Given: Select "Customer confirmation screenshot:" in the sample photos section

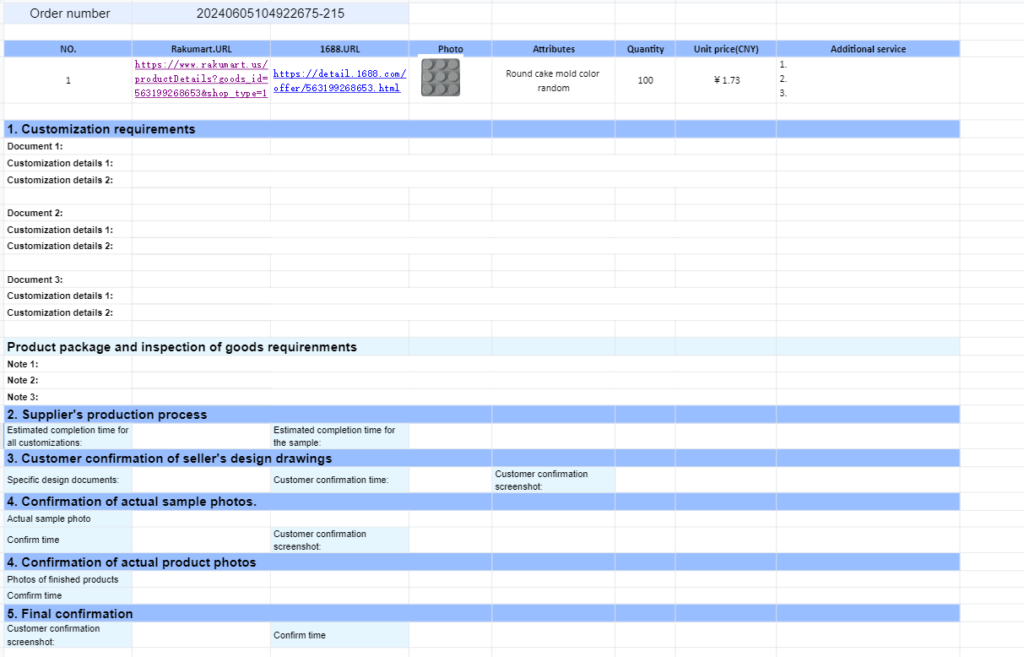Looking at the screenshot, I should pos(320,540).
